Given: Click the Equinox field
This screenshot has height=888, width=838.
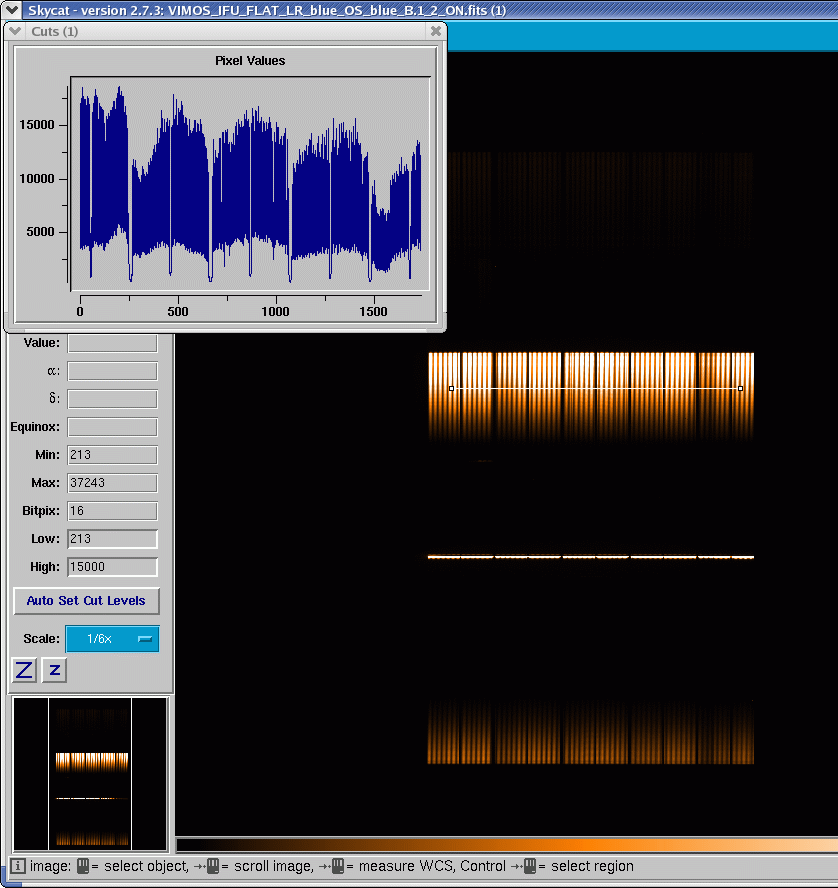Looking at the screenshot, I should [x=112, y=427].
